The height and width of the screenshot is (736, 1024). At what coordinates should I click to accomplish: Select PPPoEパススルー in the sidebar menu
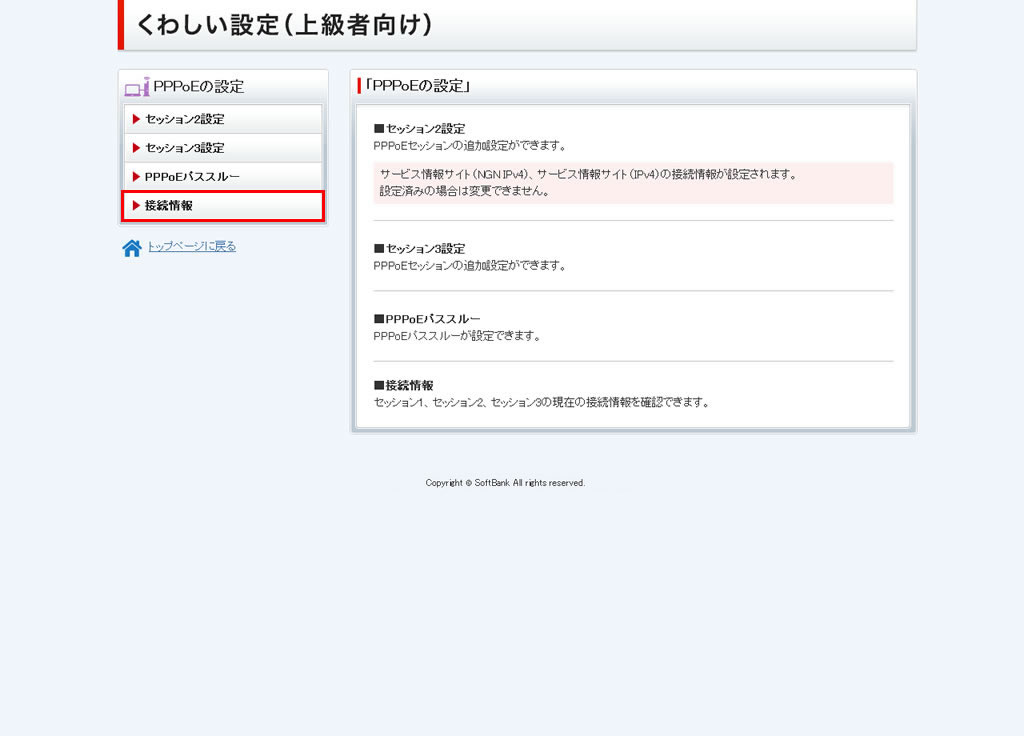coord(192,177)
